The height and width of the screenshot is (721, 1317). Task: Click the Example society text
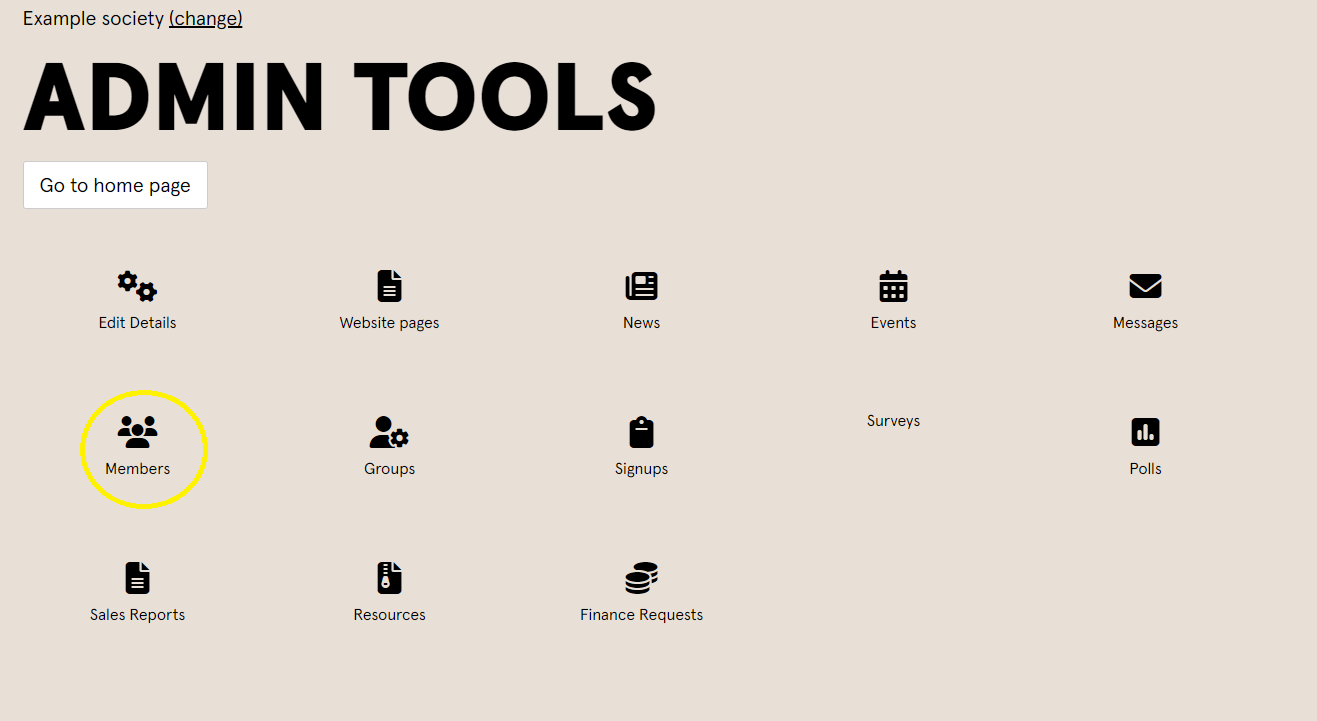[93, 18]
